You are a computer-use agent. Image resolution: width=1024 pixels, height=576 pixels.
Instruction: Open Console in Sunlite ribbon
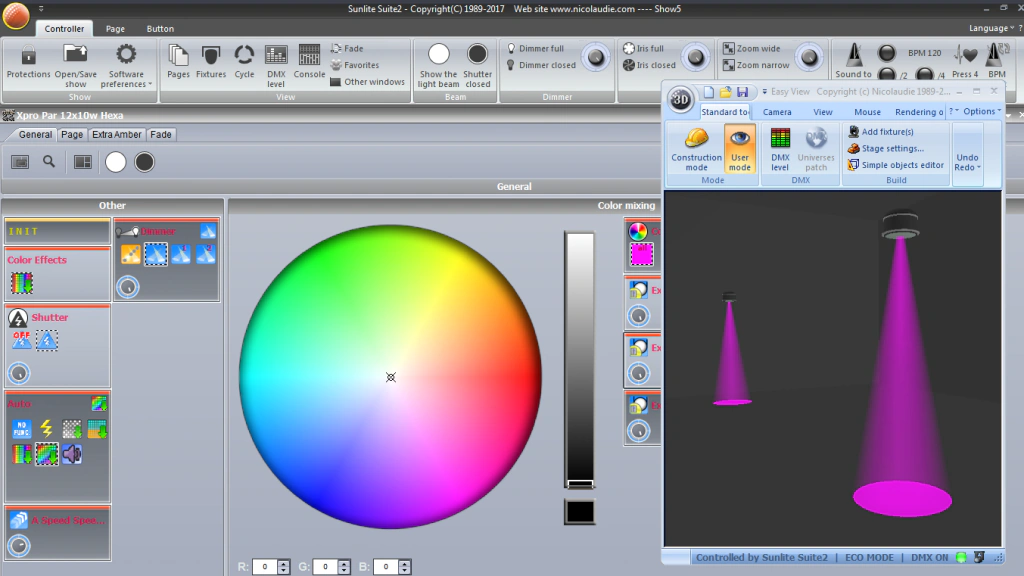(309, 61)
